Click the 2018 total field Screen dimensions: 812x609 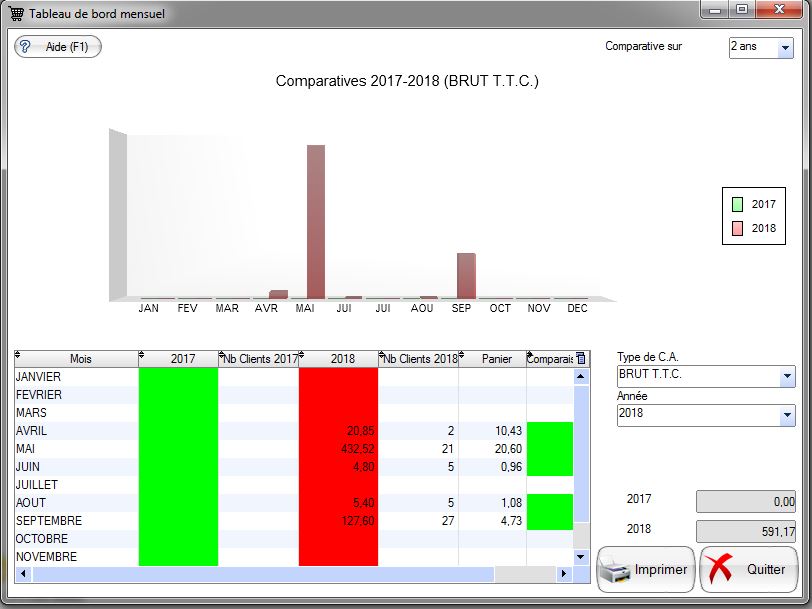(x=746, y=532)
